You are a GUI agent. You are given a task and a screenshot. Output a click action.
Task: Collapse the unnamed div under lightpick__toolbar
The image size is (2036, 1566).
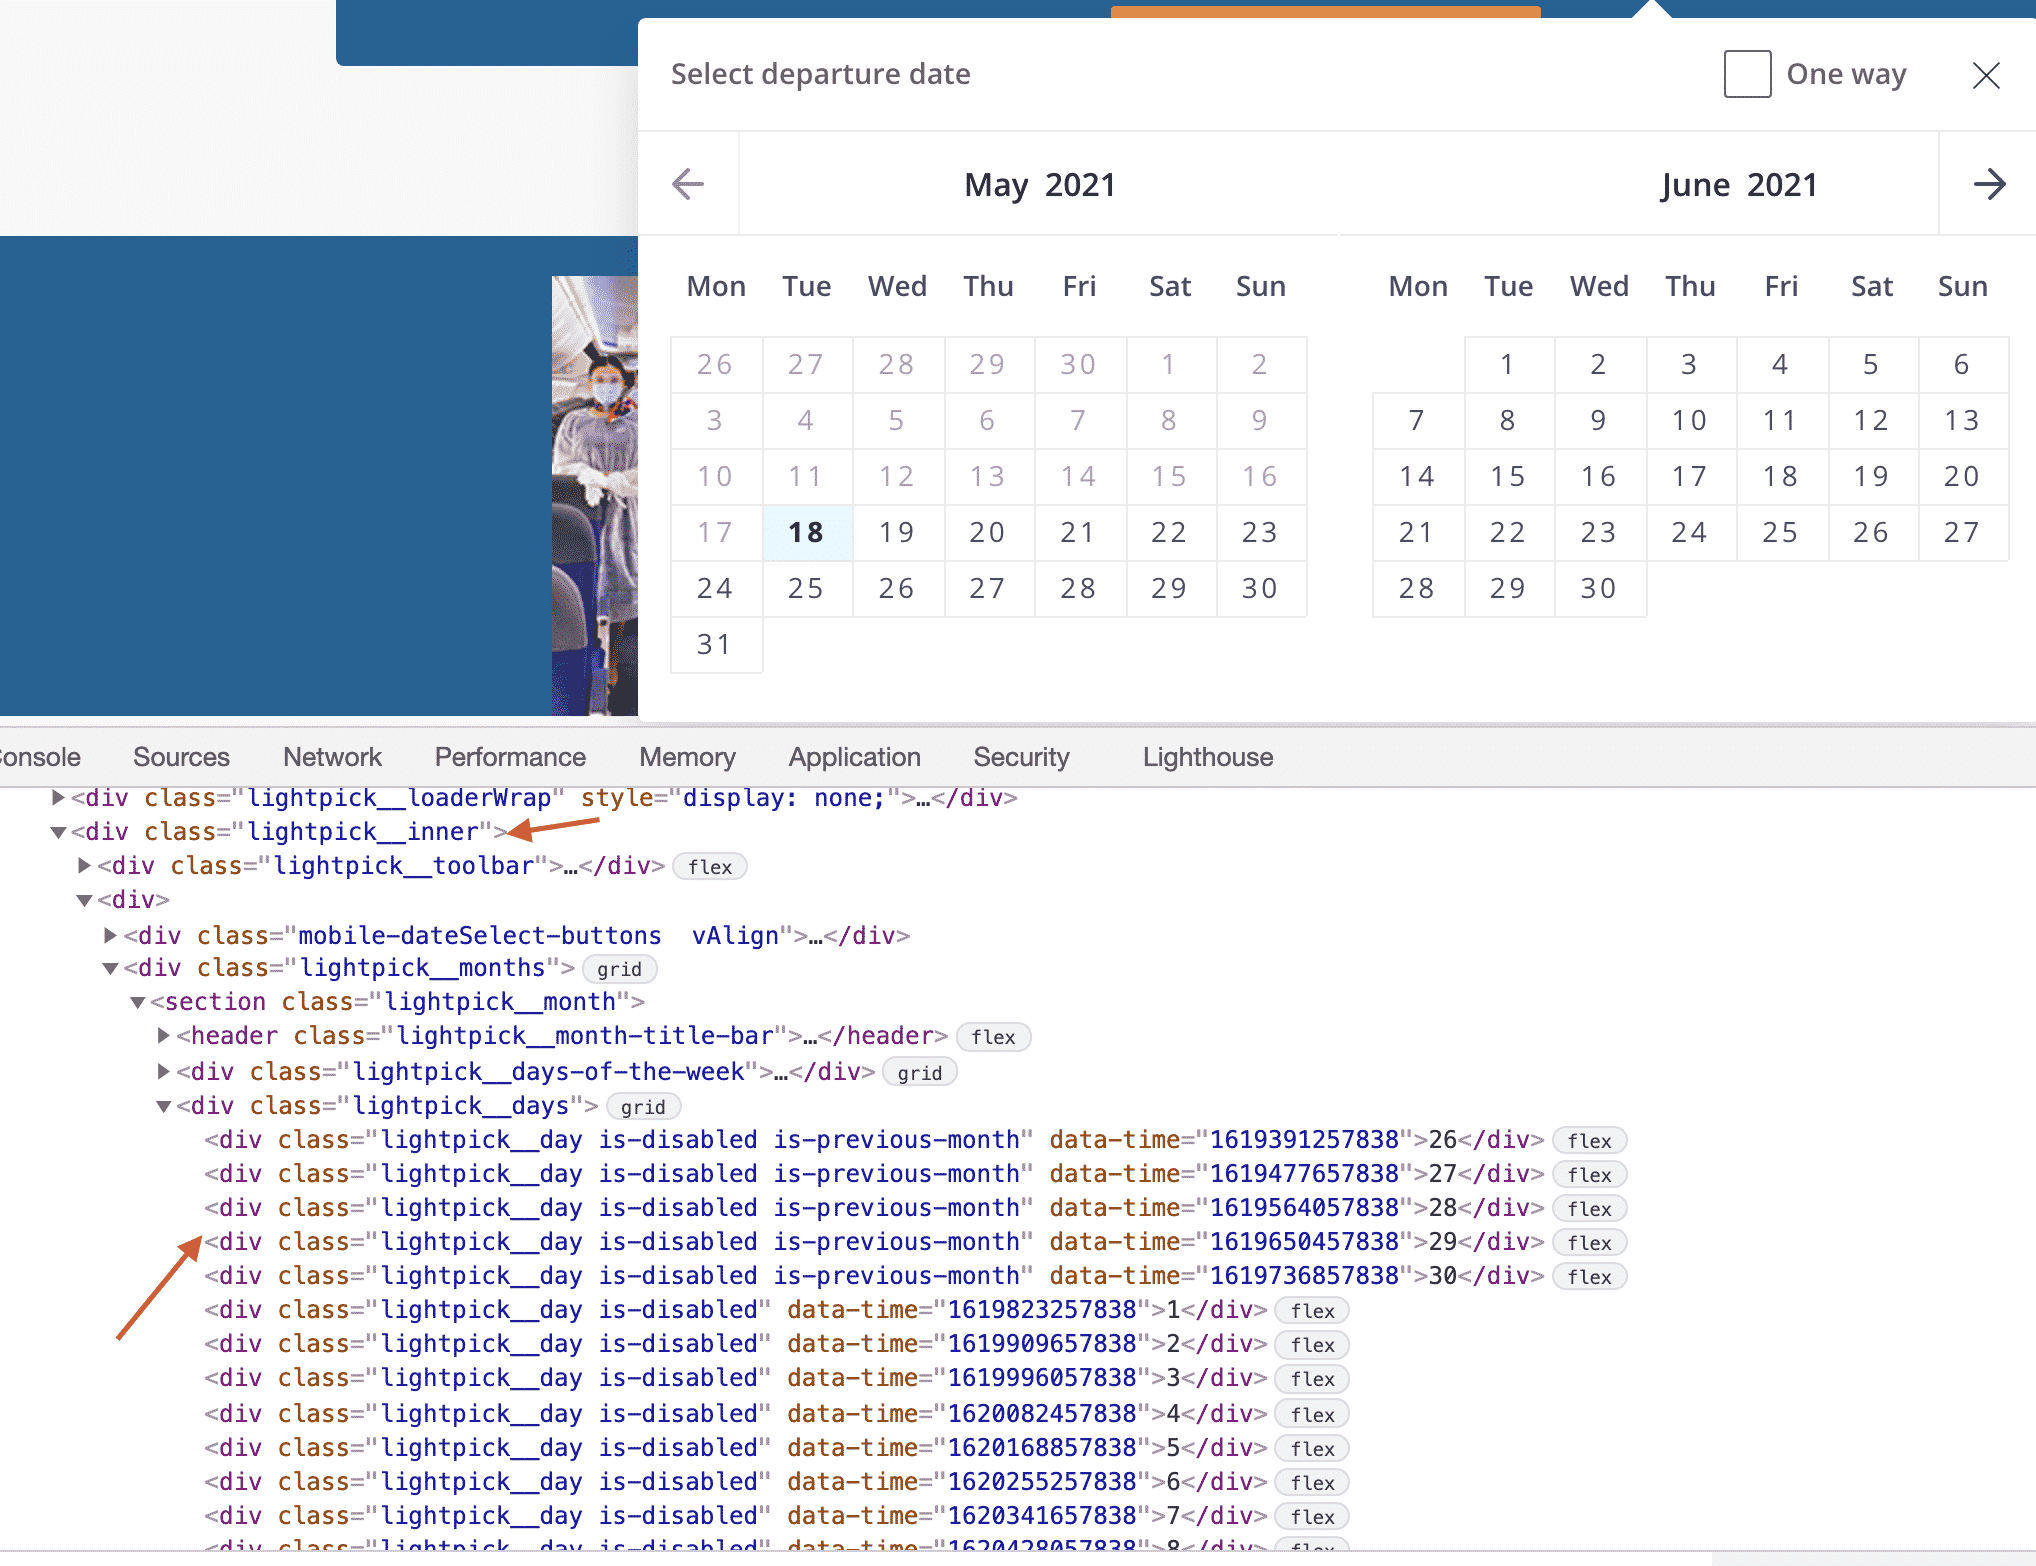pyautogui.click(x=85, y=900)
